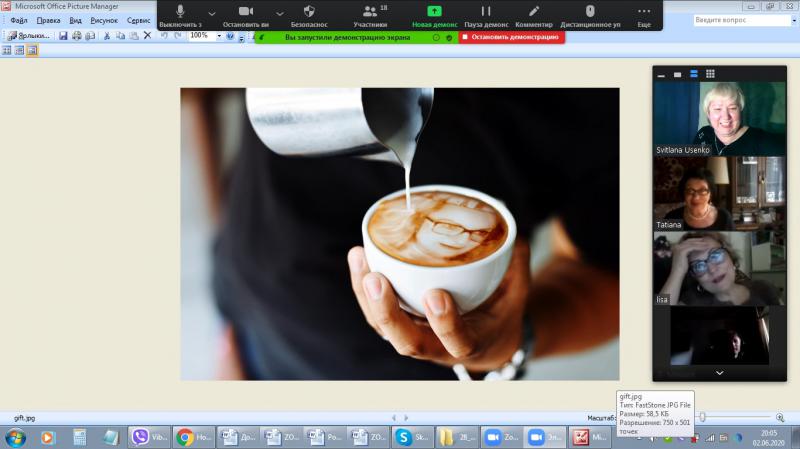Screen dimensions: 800x449
Task: Switch Zoom panel to single speaker view
Action: click(678, 74)
